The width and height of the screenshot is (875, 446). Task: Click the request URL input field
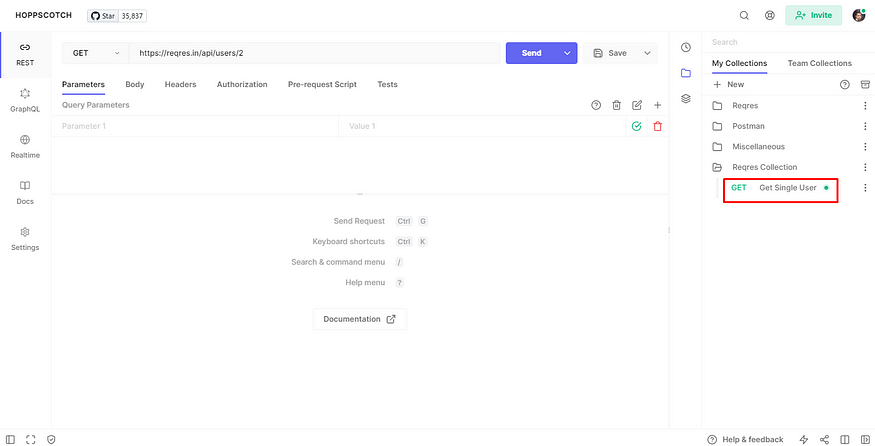point(315,53)
